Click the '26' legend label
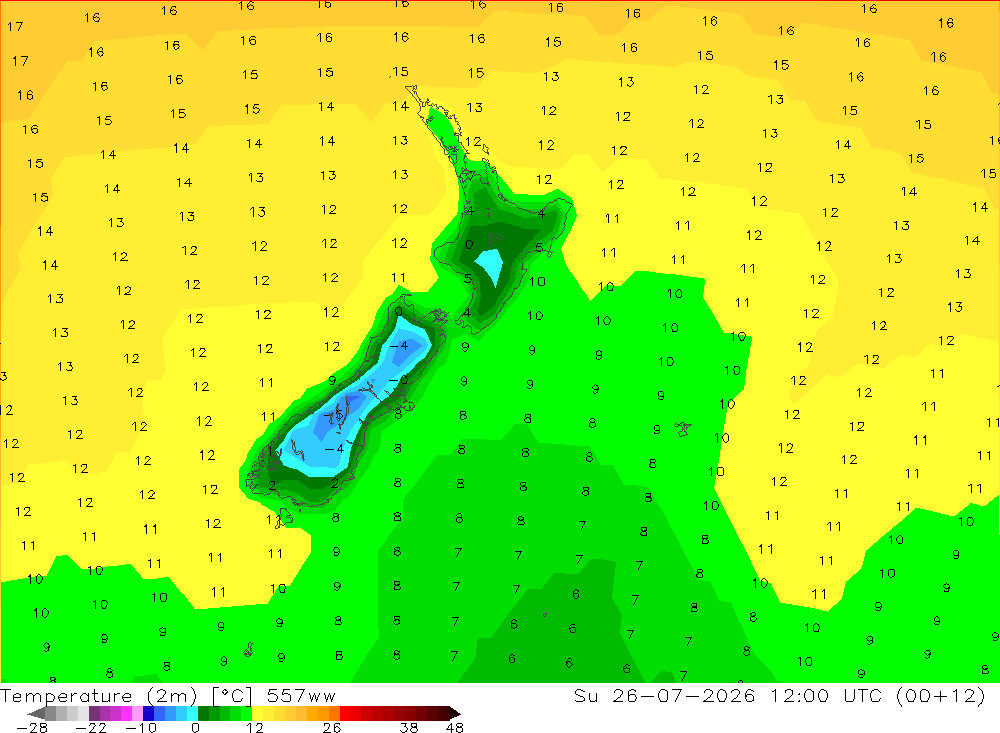This screenshot has width=1000, height=733. [x=332, y=728]
